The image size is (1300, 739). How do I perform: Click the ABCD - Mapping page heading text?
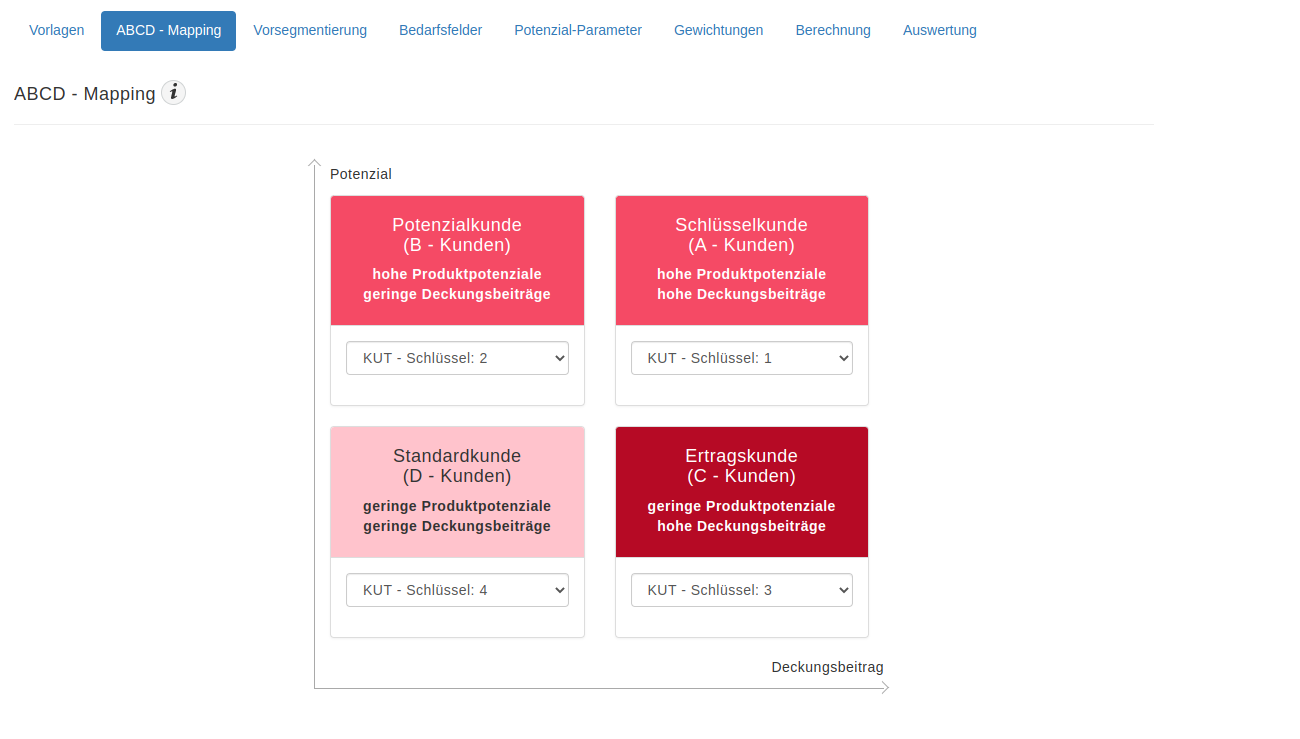(85, 94)
